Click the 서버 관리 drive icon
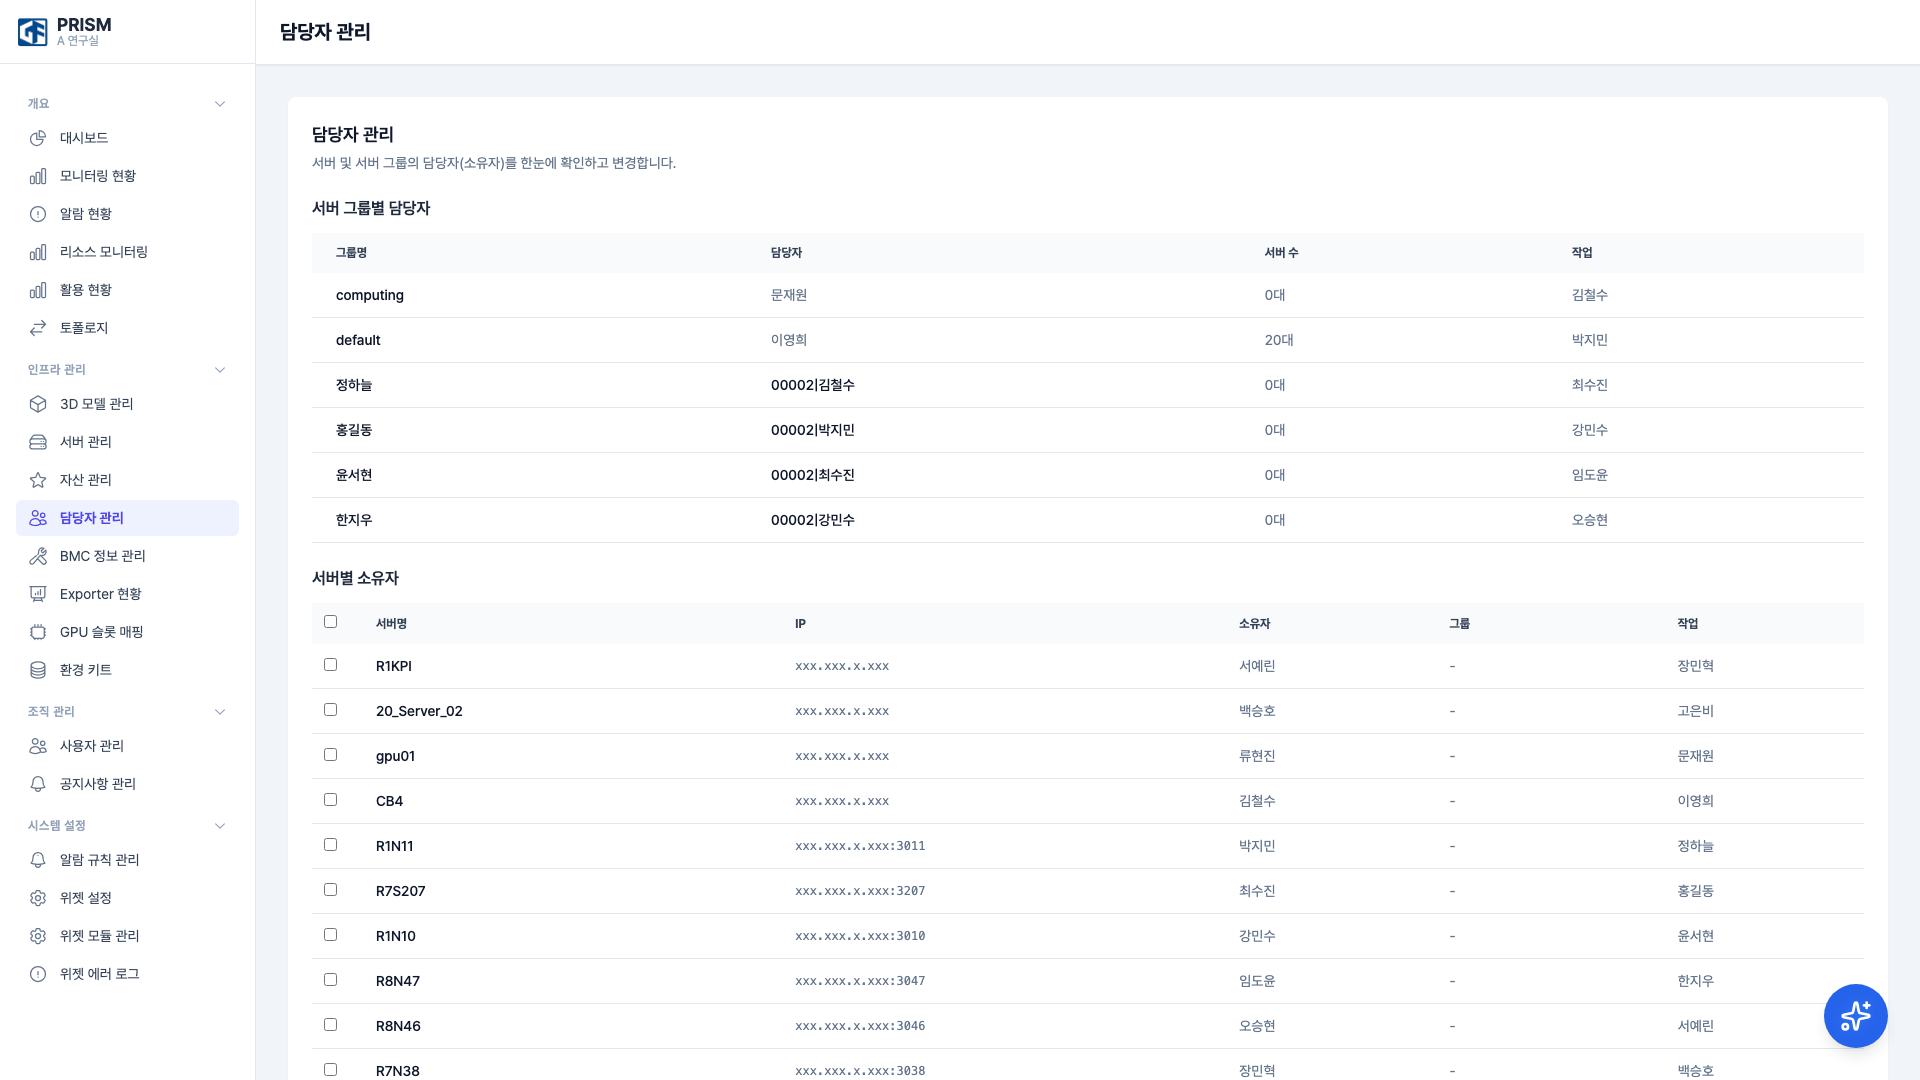This screenshot has width=1920, height=1080. [x=38, y=442]
